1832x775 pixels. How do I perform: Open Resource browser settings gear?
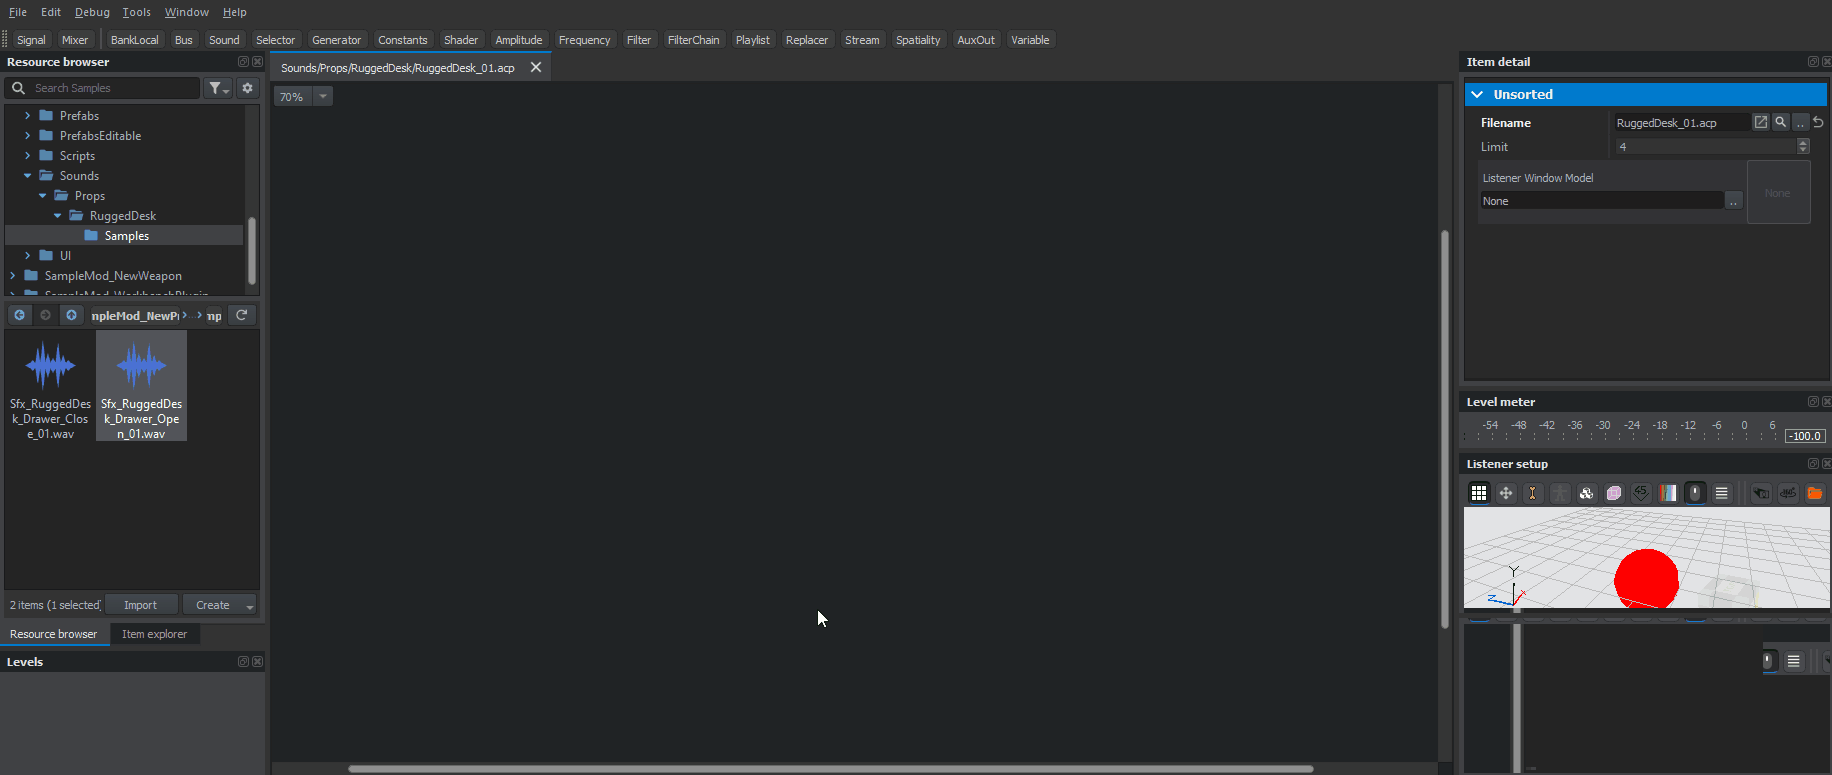(x=248, y=88)
